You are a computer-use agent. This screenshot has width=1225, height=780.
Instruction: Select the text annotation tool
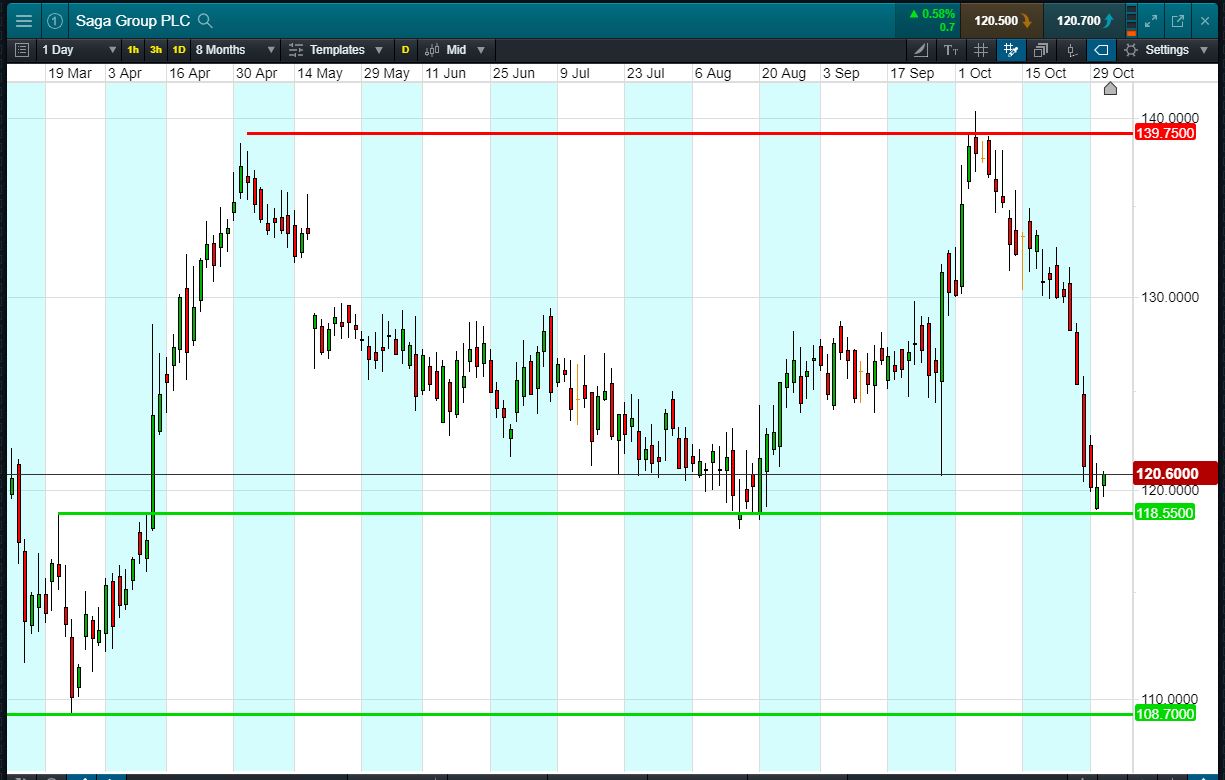click(950, 50)
